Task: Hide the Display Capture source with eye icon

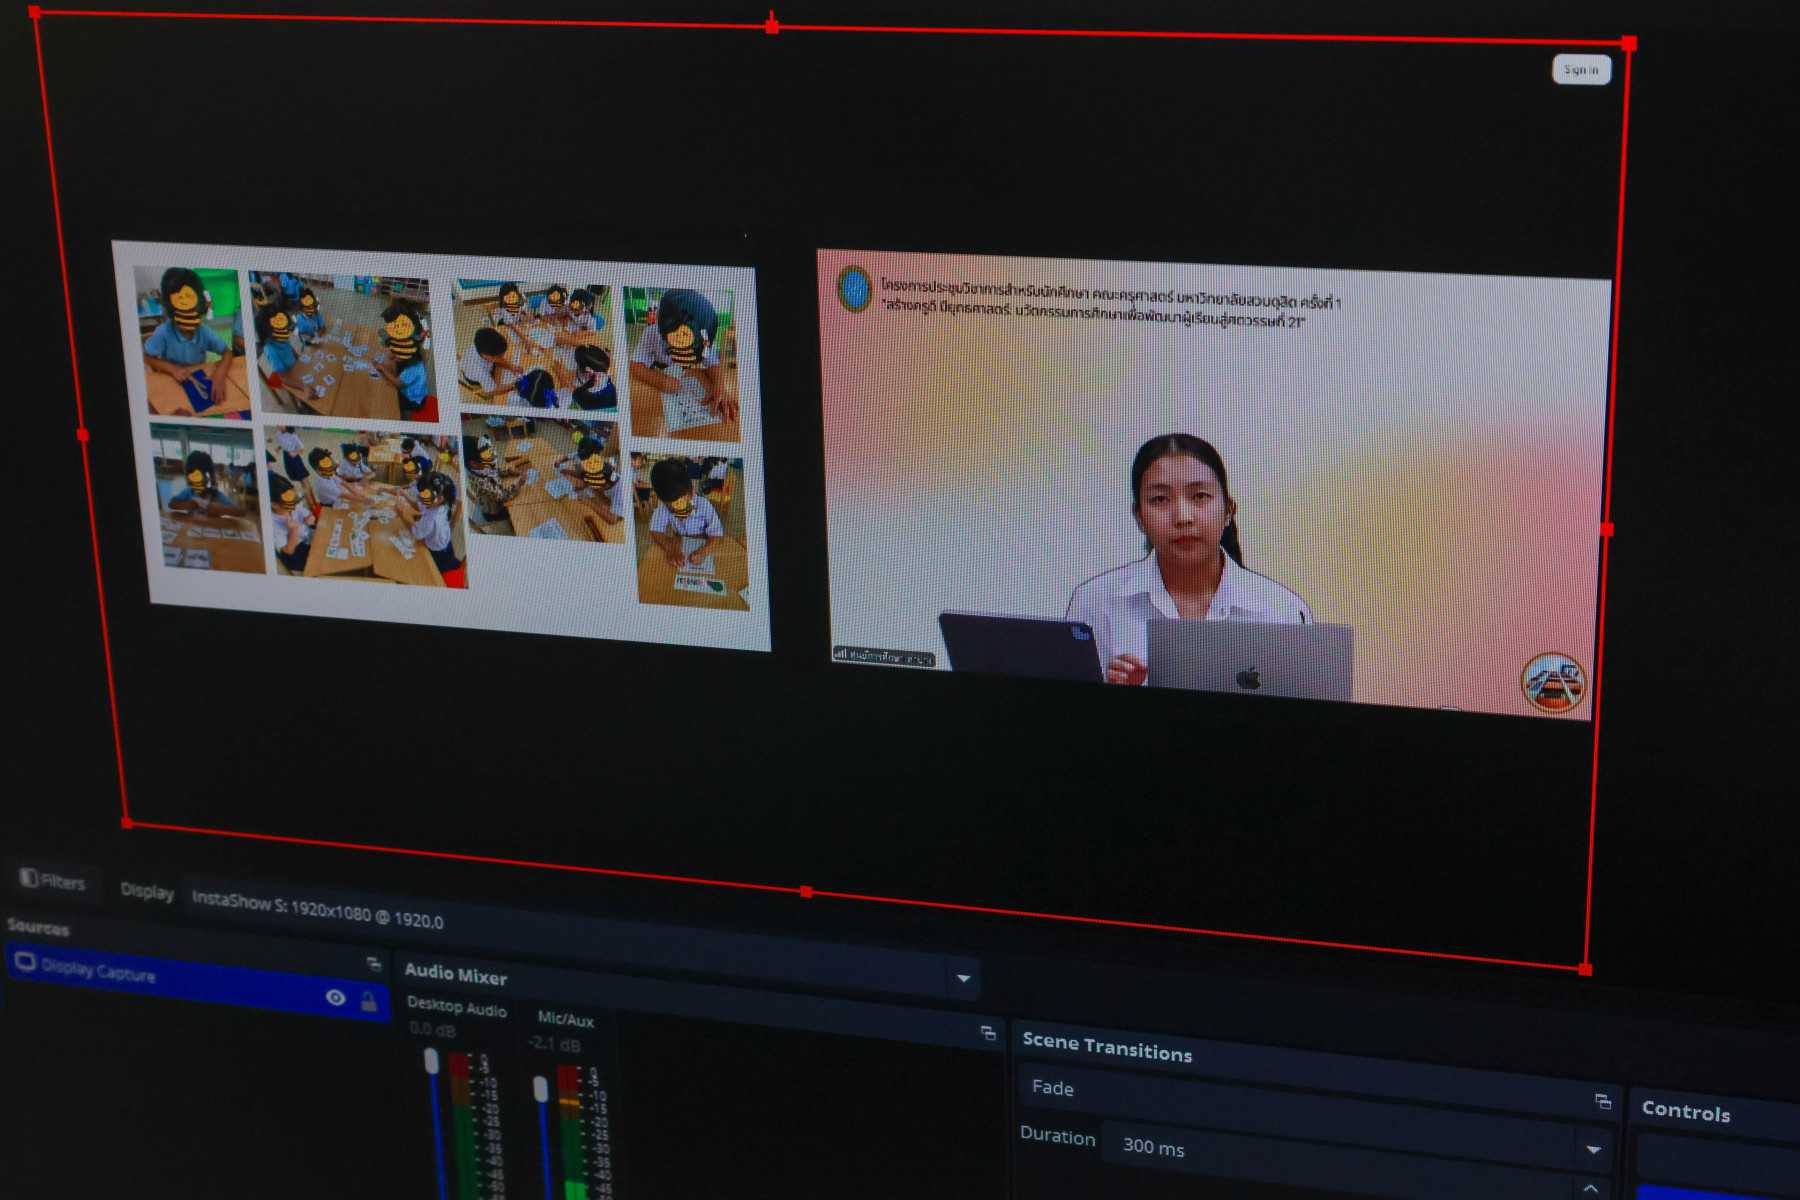Action: [336, 997]
